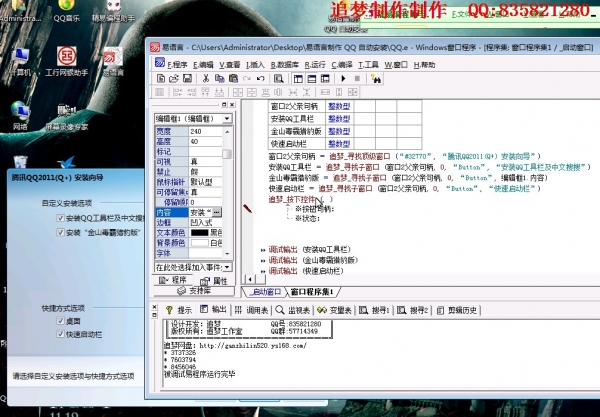The height and width of the screenshot is (417, 600).
Task: Click the 工行网银助手 desktop icon
Action: 67,61
